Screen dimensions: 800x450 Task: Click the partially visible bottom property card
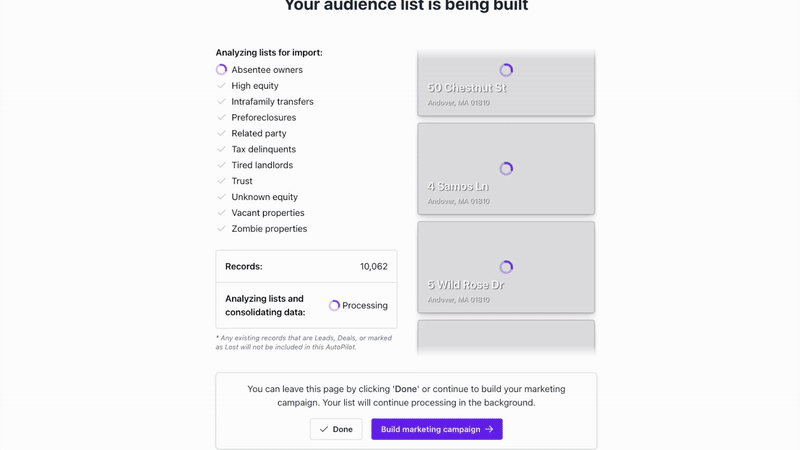click(x=506, y=337)
